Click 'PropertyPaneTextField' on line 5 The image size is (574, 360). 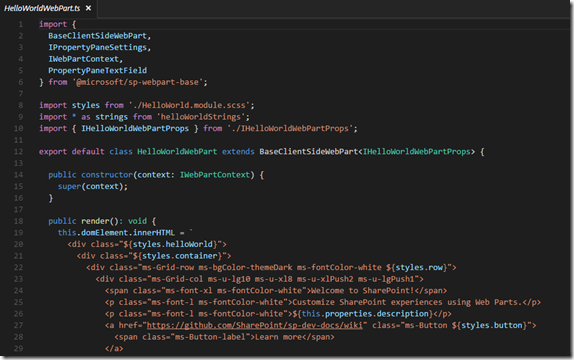click(97, 70)
